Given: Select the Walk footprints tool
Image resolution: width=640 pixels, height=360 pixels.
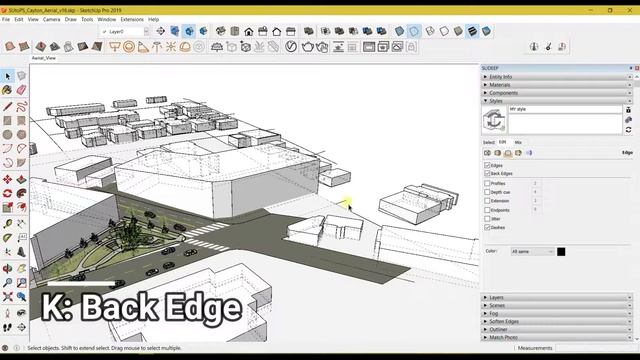Looking at the screenshot, I should click(x=8, y=327).
